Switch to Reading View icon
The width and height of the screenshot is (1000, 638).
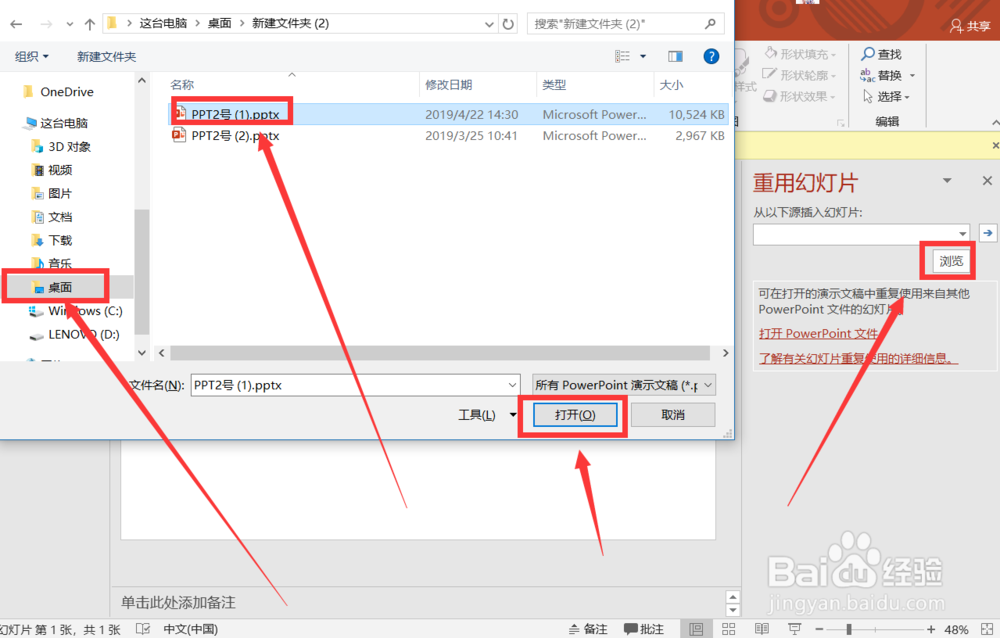[762, 628]
